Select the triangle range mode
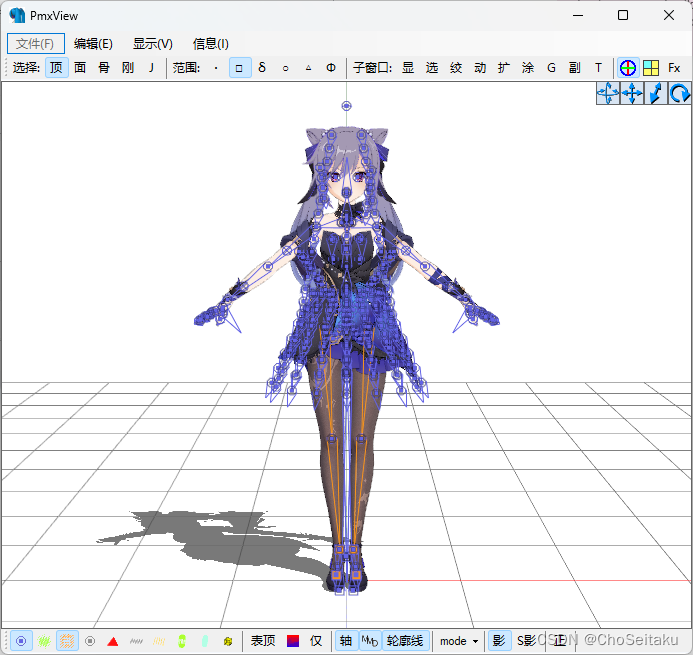The image size is (693, 655). (x=308, y=68)
